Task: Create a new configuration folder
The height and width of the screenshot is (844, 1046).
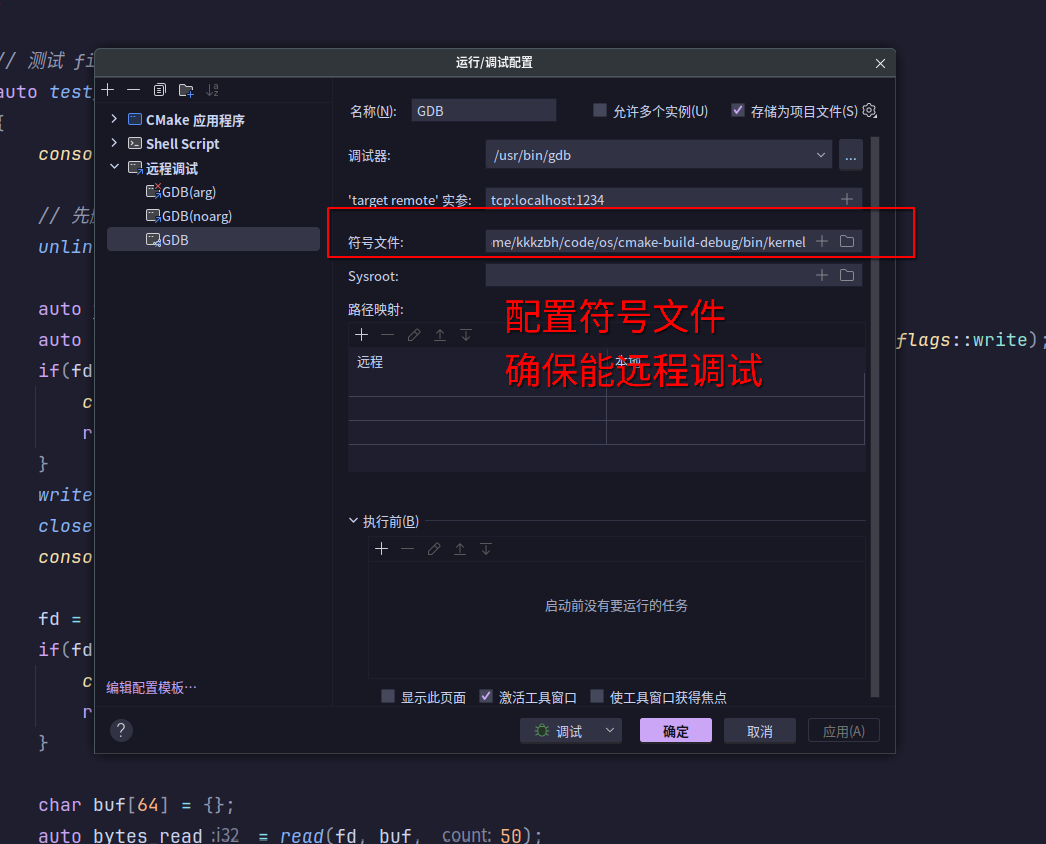Action: coord(186,89)
